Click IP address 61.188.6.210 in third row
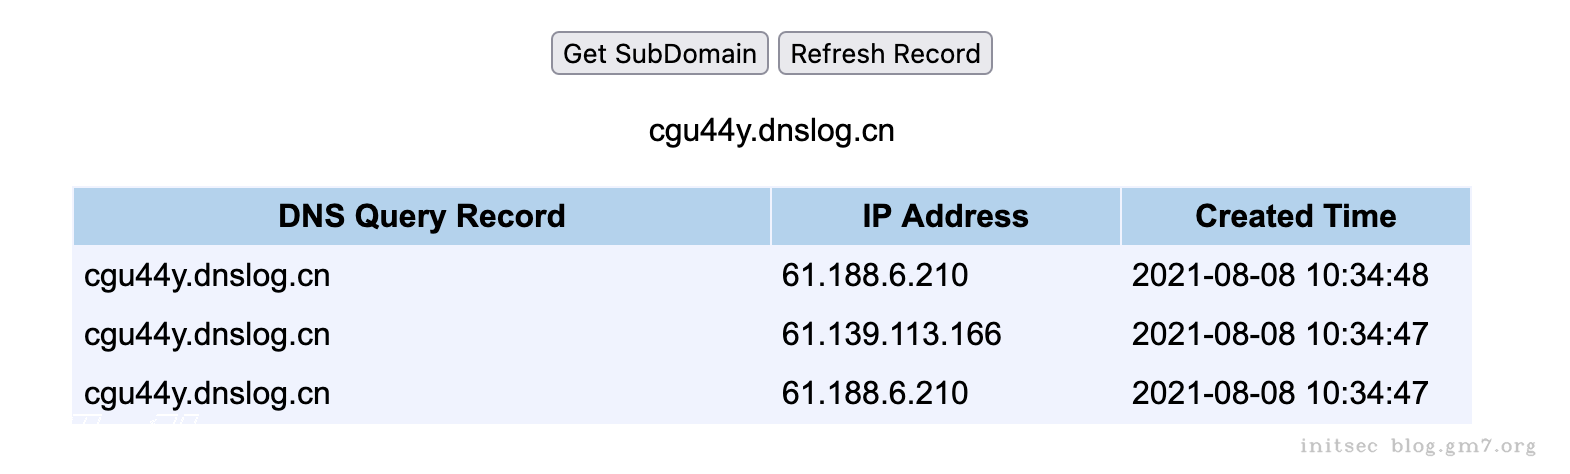The image size is (1570, 474). (874, 393)
